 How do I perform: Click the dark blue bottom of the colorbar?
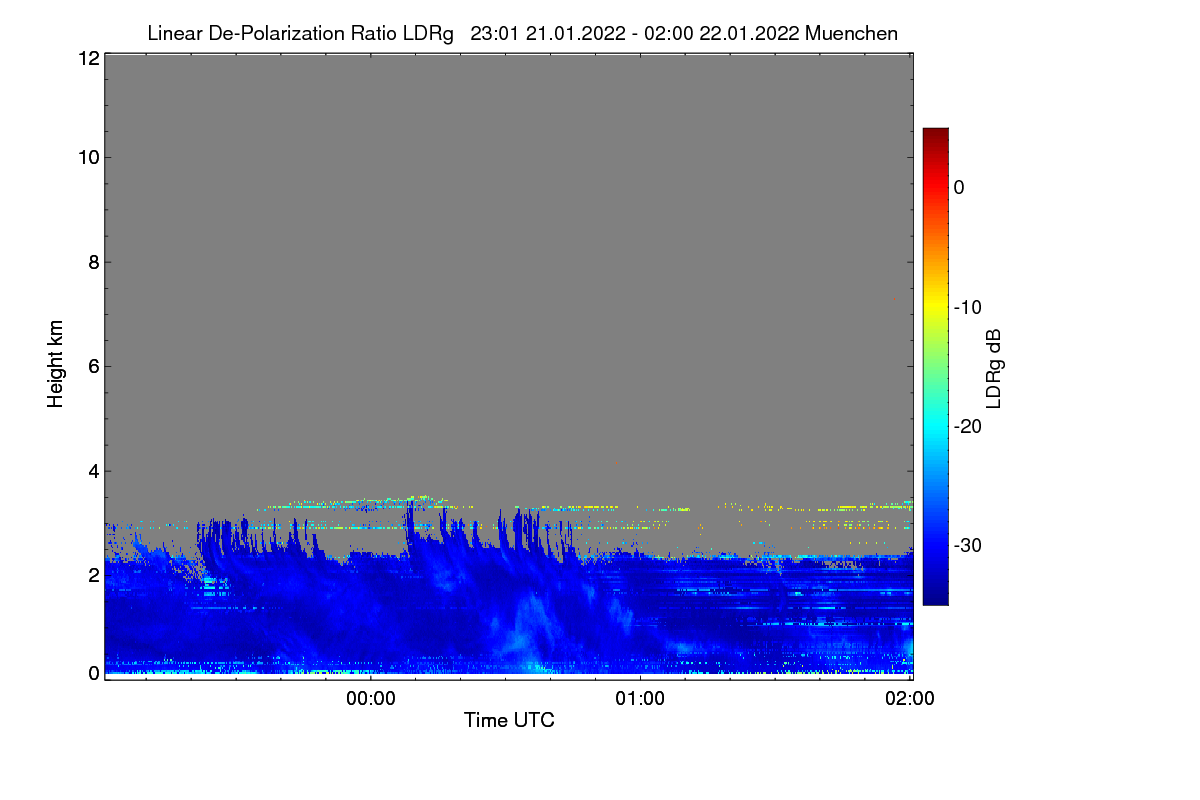pos(935,596)
